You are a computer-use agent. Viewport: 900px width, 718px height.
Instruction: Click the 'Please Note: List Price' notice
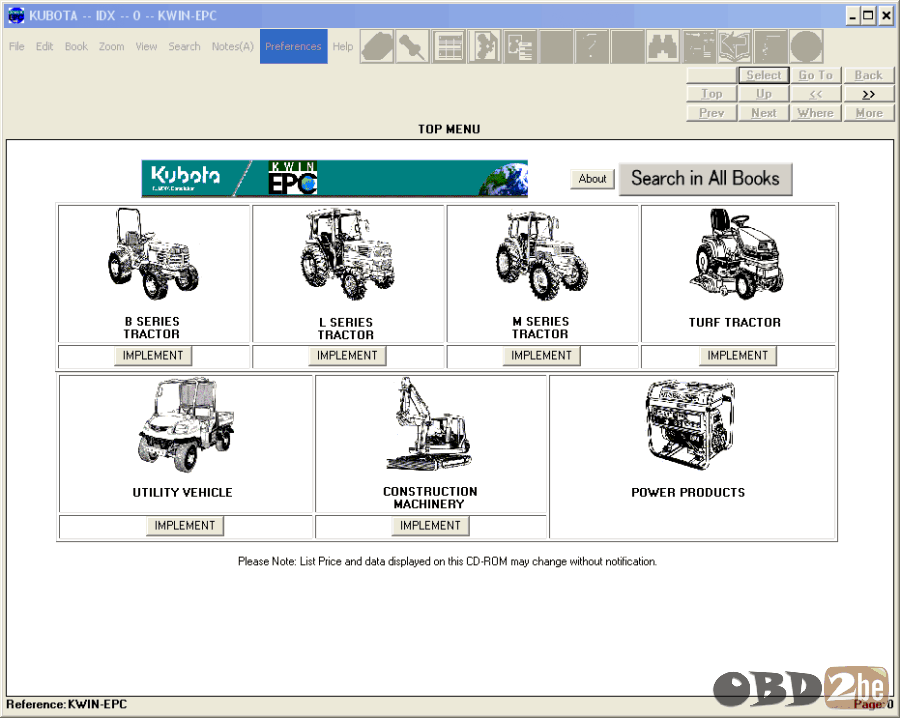[x=447, y=561]
